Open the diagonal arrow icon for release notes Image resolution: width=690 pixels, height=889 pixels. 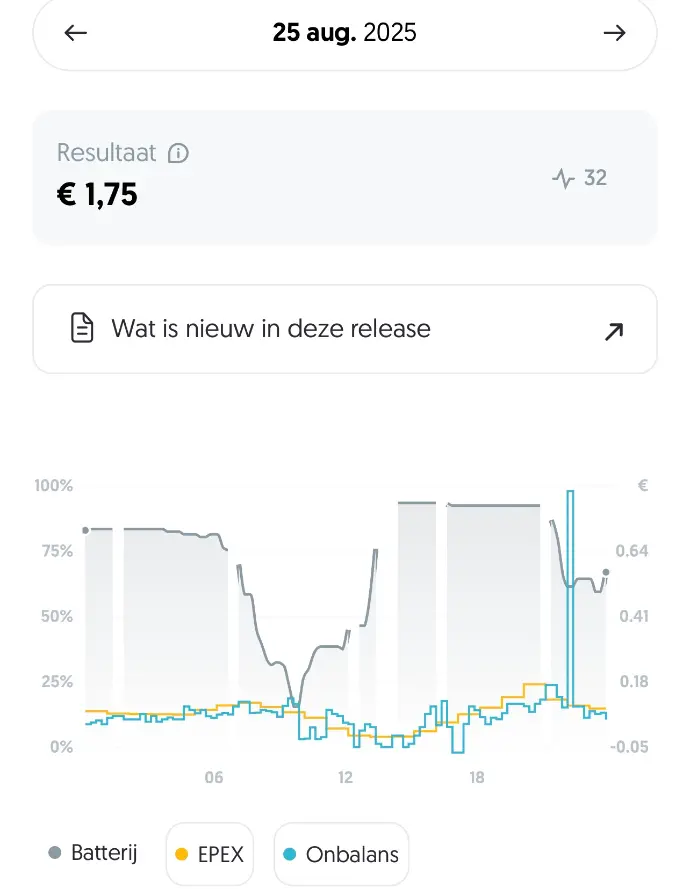(614, 331)
